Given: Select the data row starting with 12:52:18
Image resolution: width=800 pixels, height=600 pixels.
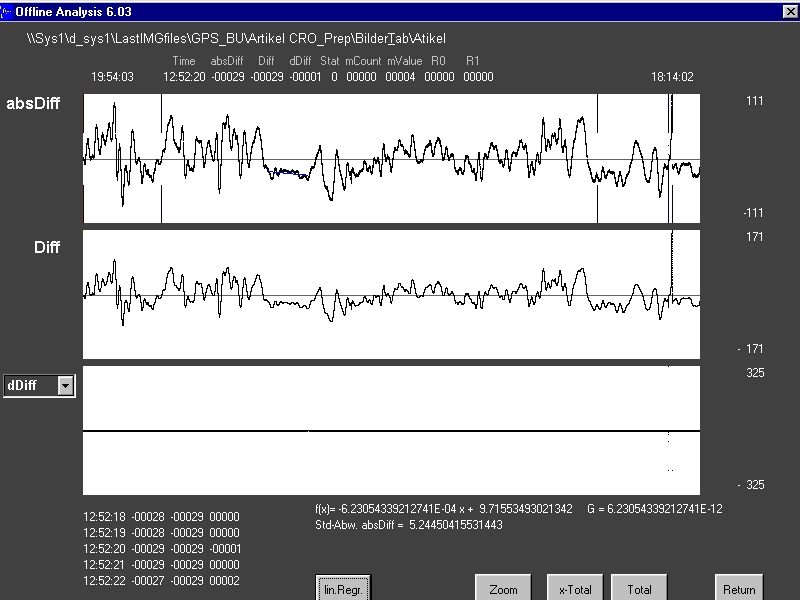Looking at the screenshot, I should pos(161,517).
